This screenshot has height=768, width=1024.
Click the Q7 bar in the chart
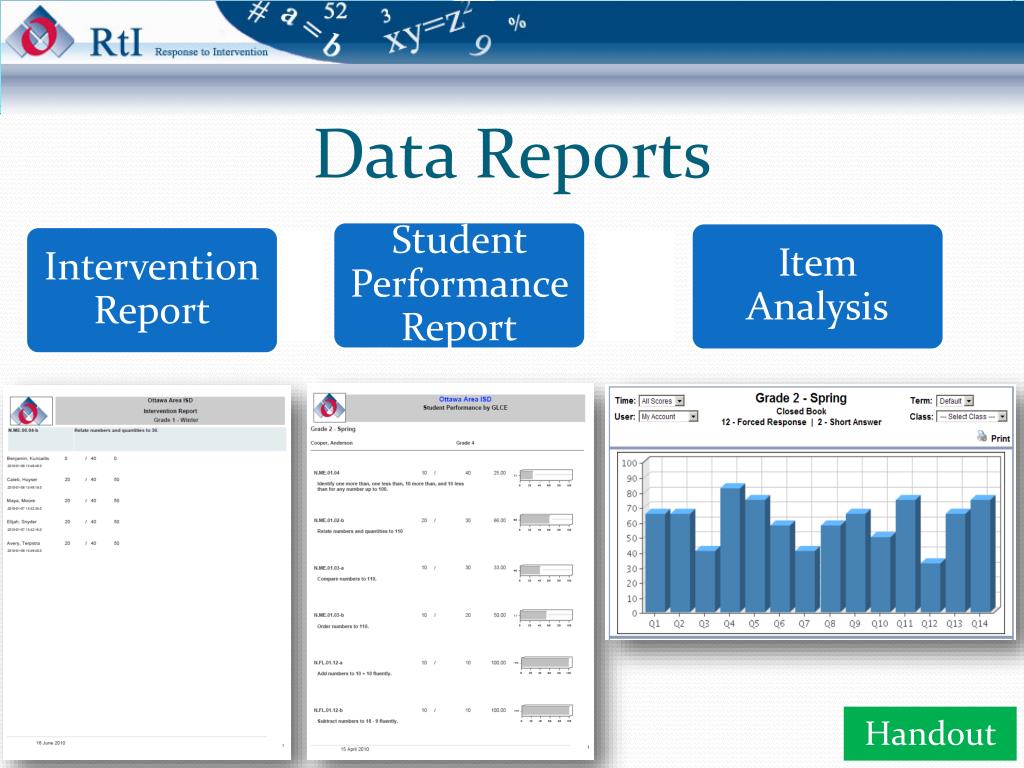point(807,580)
